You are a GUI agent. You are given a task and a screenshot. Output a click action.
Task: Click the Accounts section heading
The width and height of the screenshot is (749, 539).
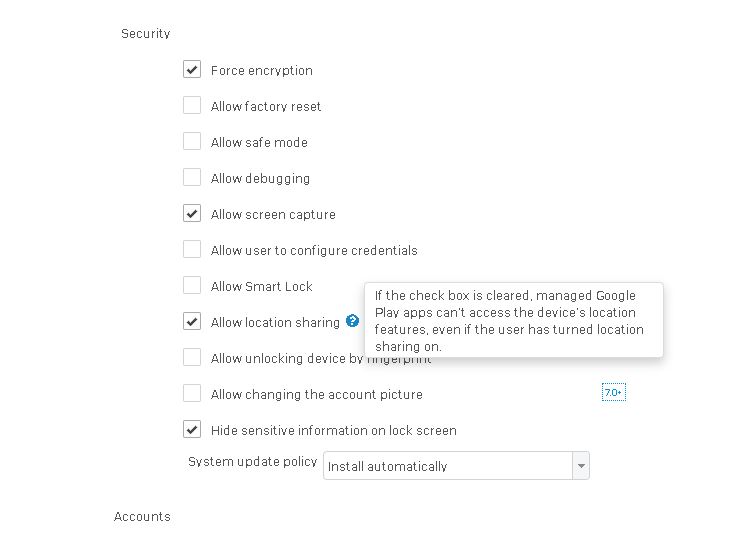142,517
